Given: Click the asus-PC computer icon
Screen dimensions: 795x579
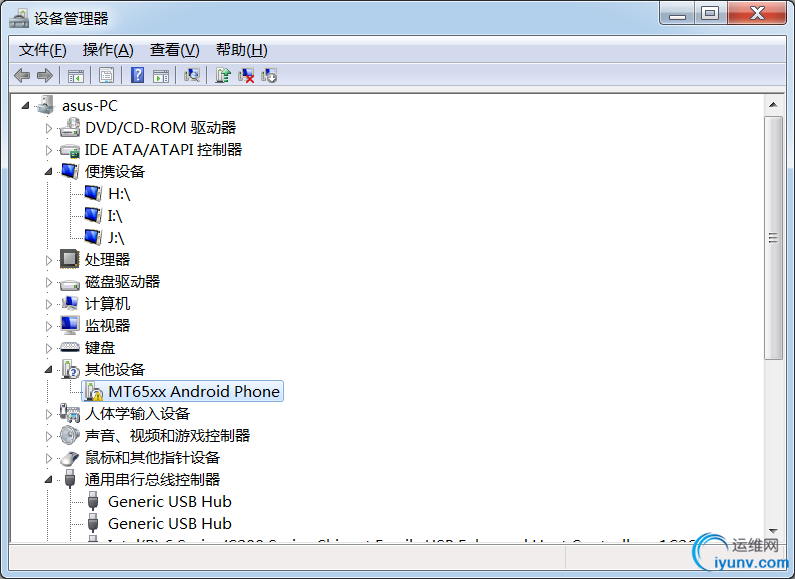Looking at the screenshot, I should pos(46,105).
